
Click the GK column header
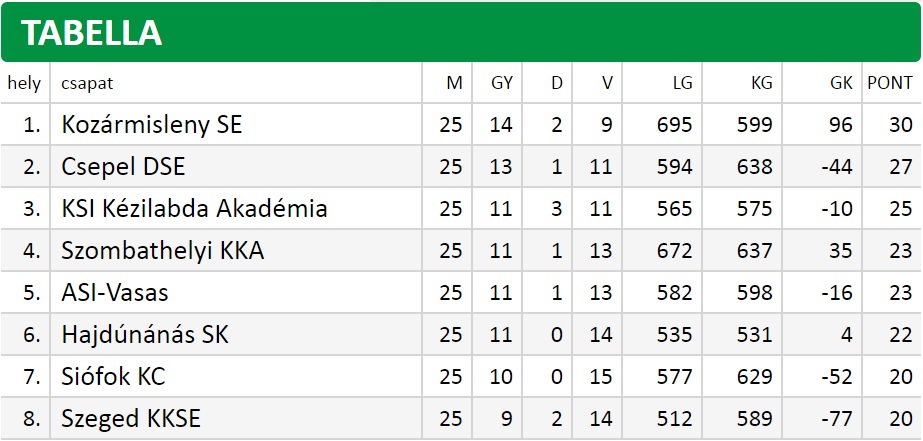pyautogui.click(x=841, y=83)
